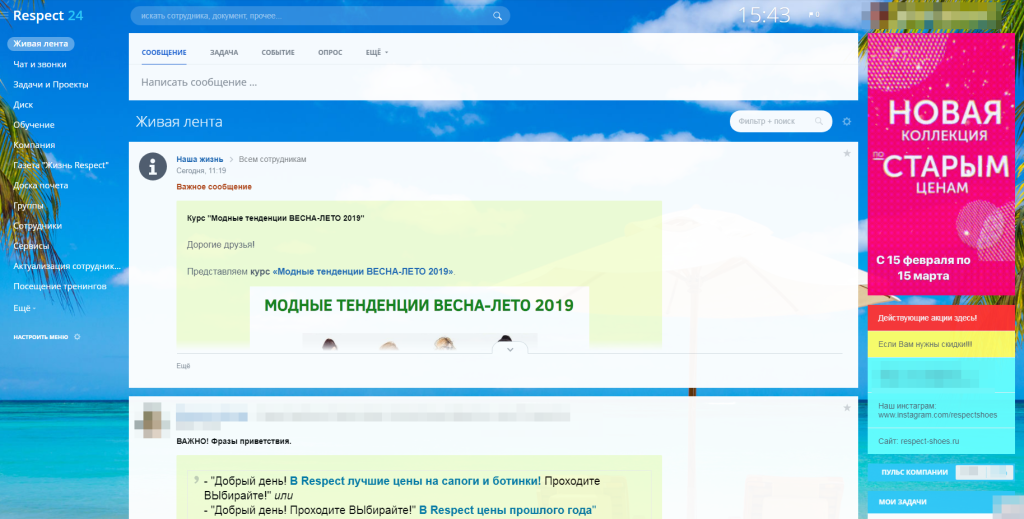This screenshot has width=1024, height=519.
Task: Open the Модные тенденции ВЕСНА-ЛЕТО 2019 link
Action: tap(362, 271)
